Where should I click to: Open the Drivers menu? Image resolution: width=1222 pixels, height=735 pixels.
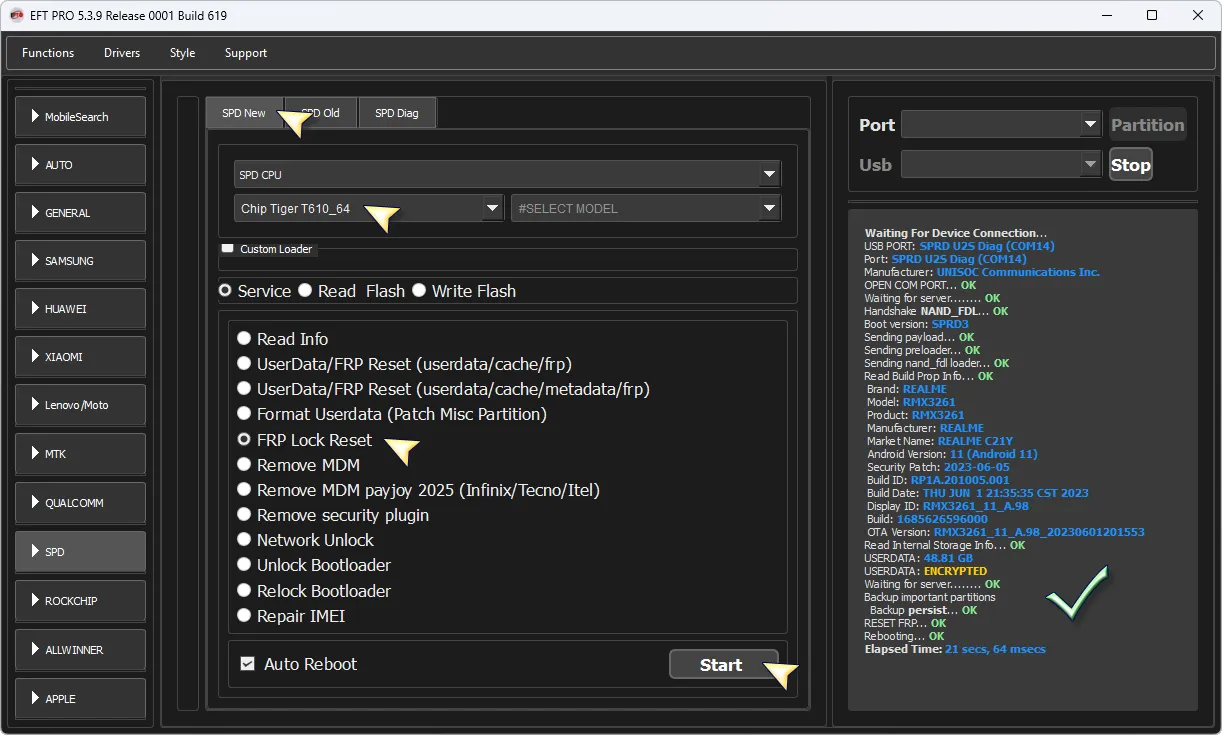pos(122,53)
